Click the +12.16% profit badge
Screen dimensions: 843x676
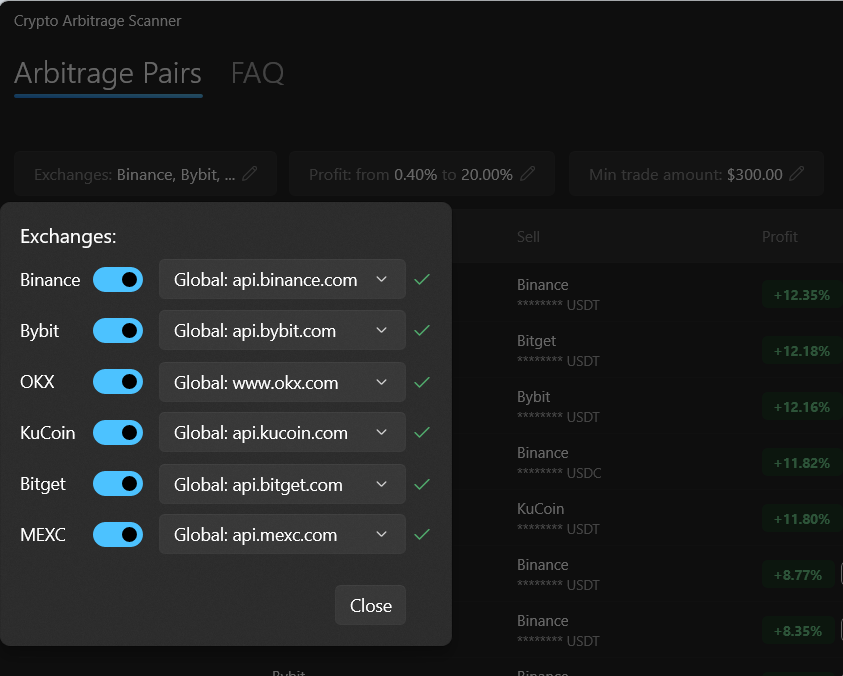coord(802,407)
